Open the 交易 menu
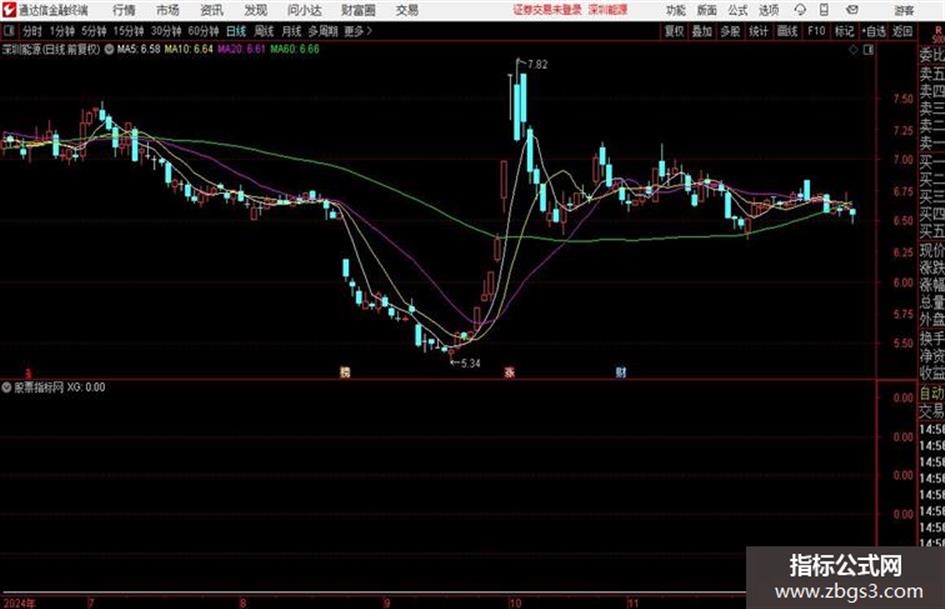The height and width of the screenshot is (609, 945). coord(407,10)
